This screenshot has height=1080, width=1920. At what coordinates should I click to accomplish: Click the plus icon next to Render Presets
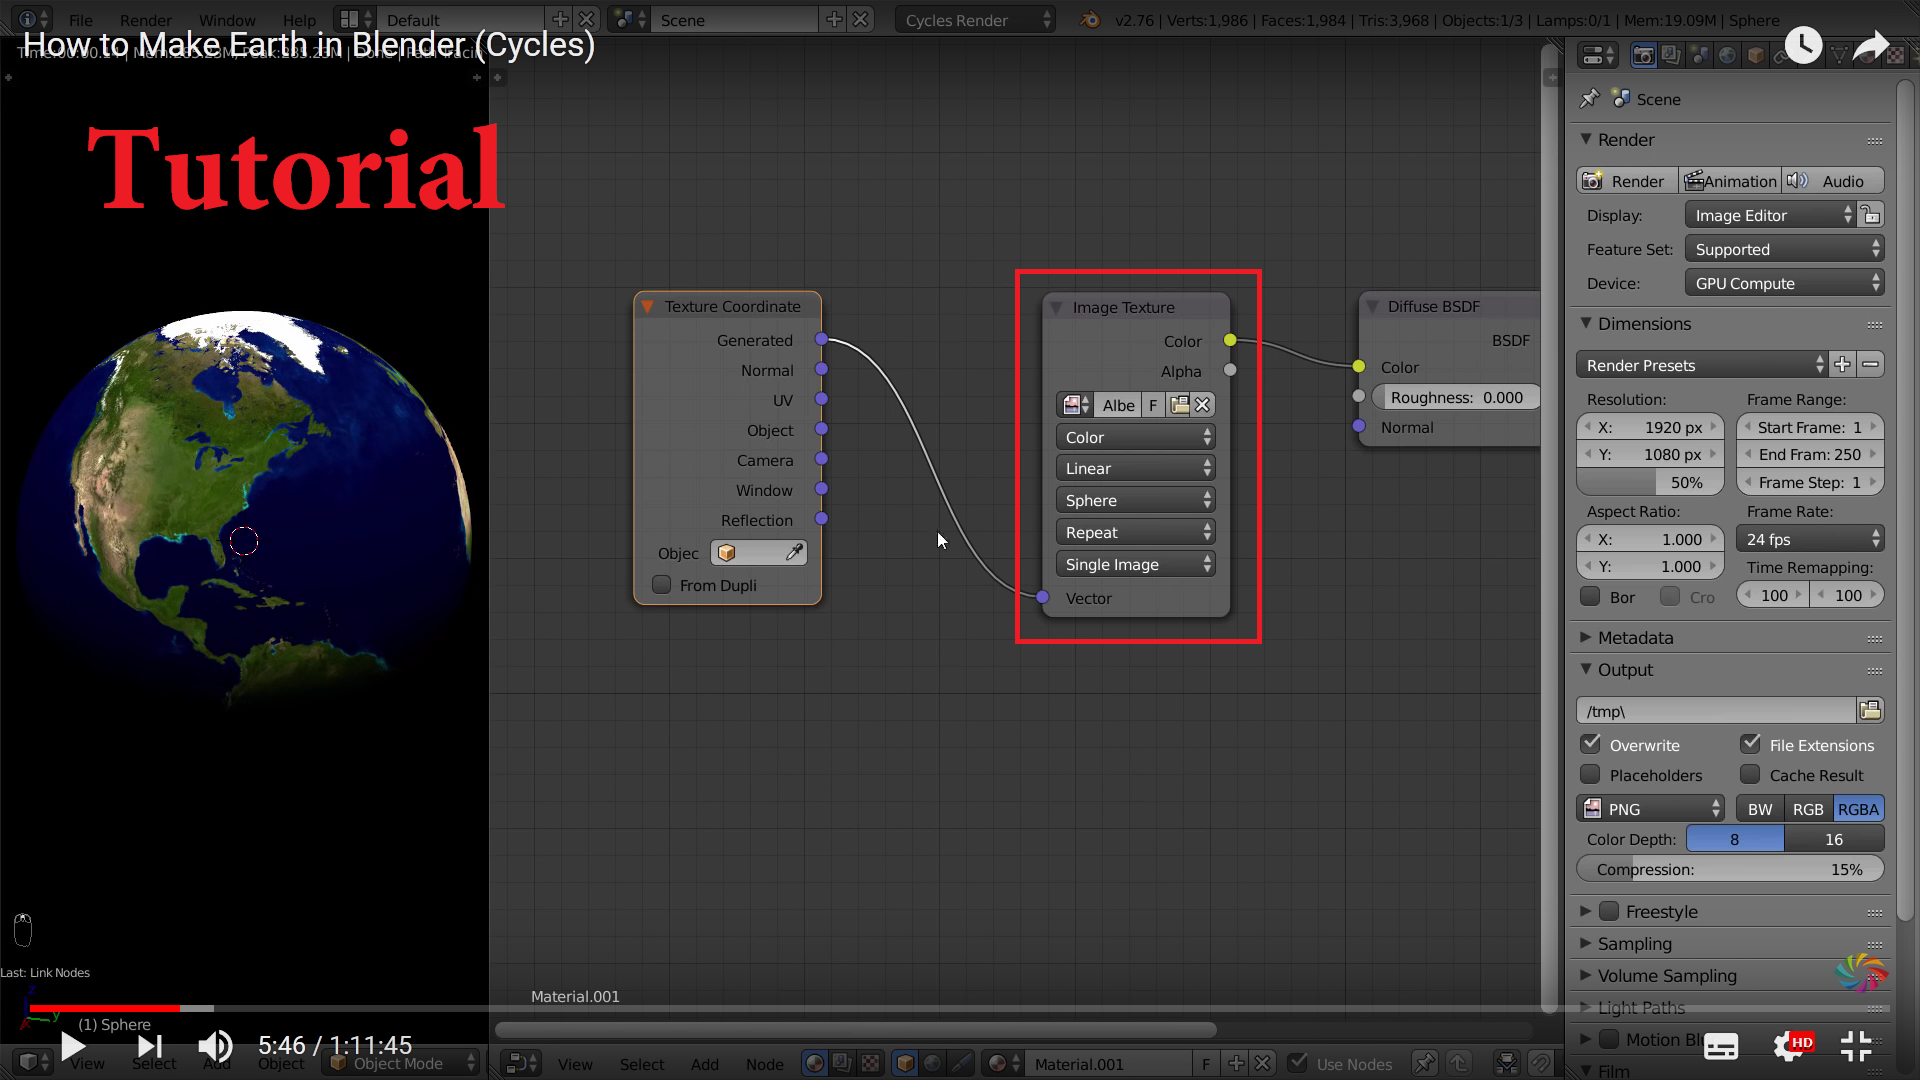click(1842, 365)
